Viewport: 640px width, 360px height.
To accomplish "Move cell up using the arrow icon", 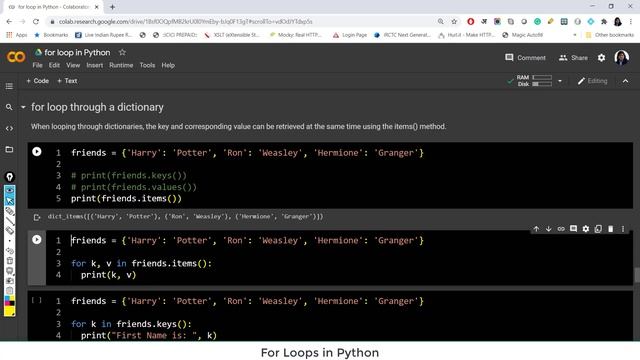I will pyautogui.click(x=536, y=229).
